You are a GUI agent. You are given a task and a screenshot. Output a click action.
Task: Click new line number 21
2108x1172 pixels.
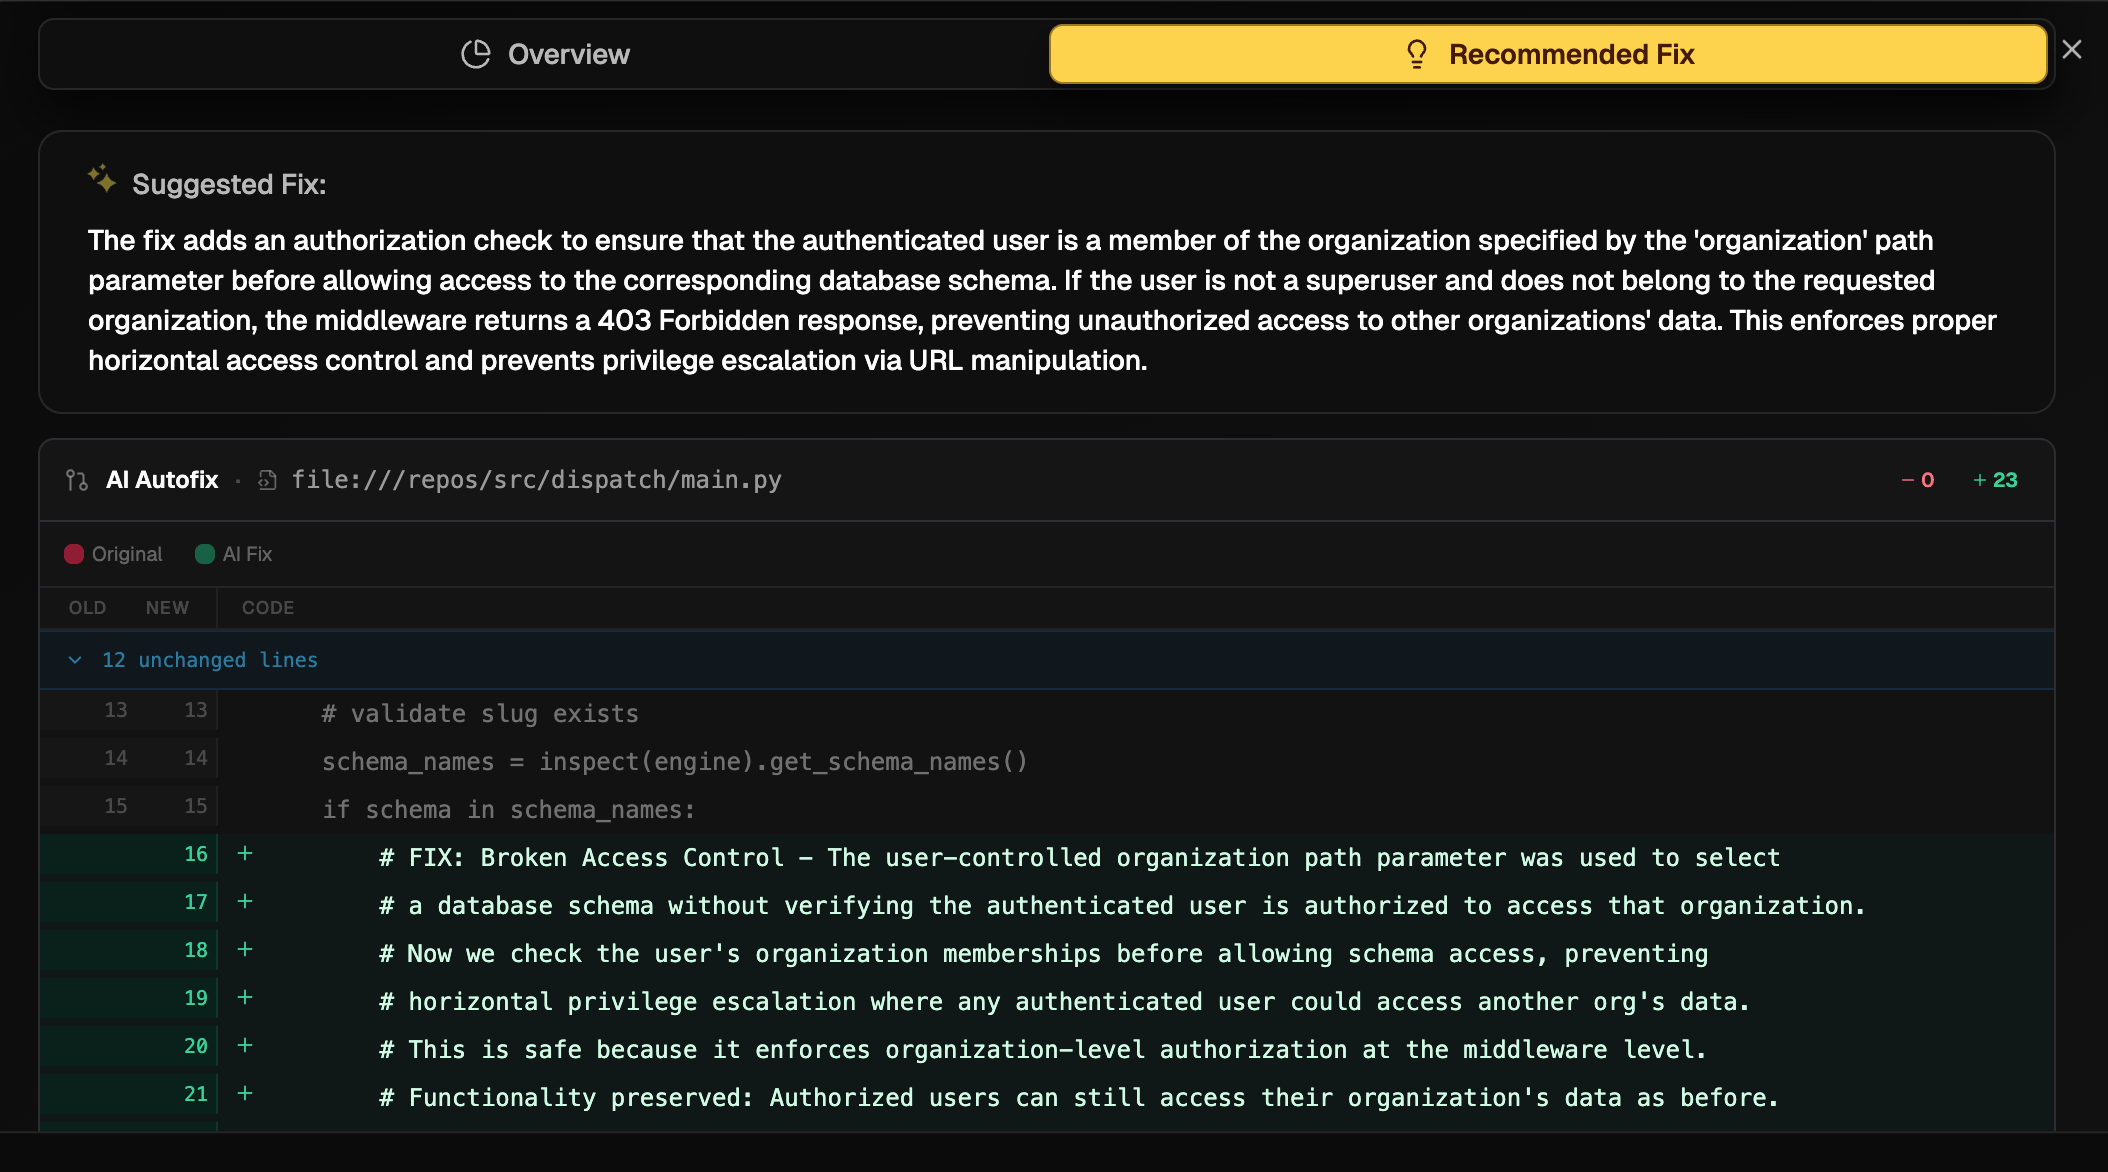[196, 1094]
